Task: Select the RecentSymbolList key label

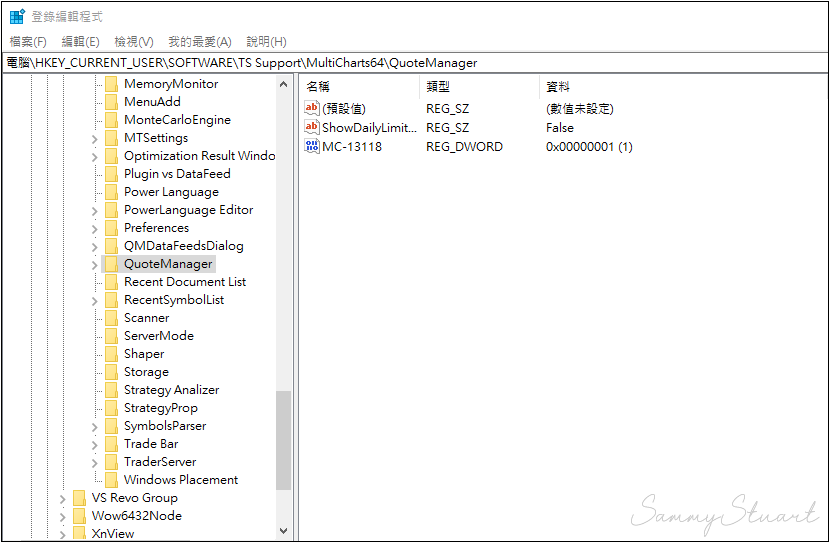Action: click(x=174, y=300)
